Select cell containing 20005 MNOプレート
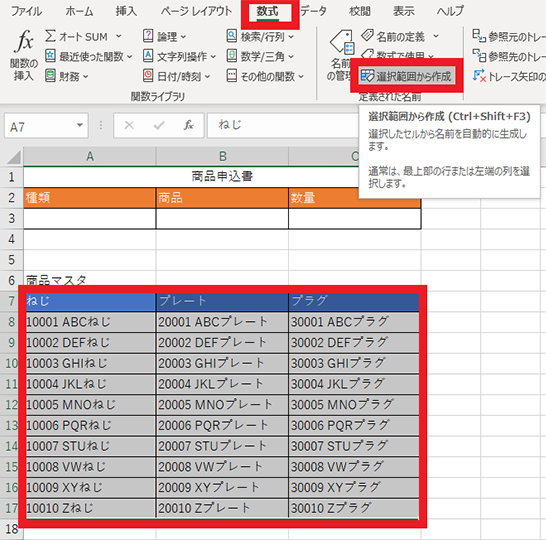Screen dimensions: 546x540 (x=222, y=405)
